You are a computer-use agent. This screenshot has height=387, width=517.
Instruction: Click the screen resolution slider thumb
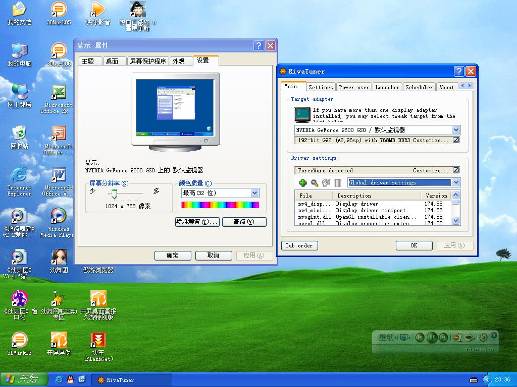coord(114,194)
